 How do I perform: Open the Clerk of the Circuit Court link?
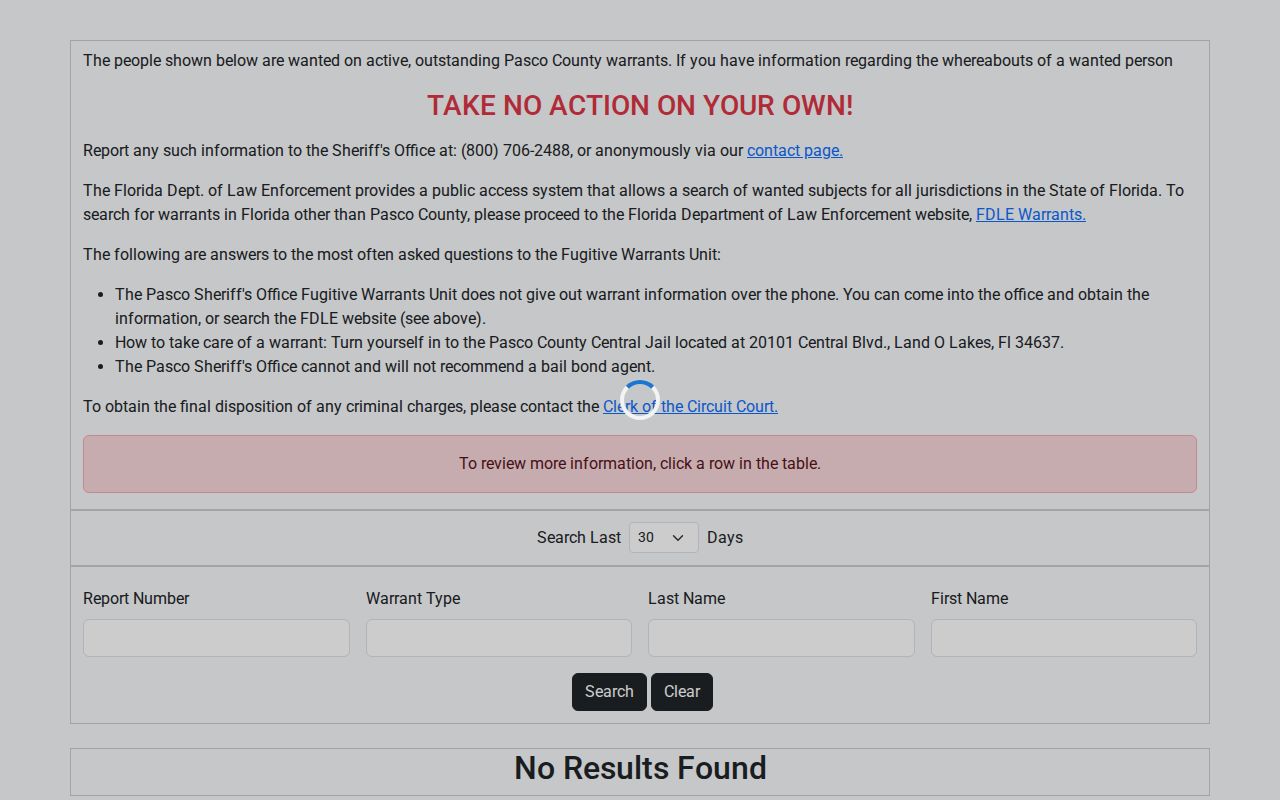[690, 406]
